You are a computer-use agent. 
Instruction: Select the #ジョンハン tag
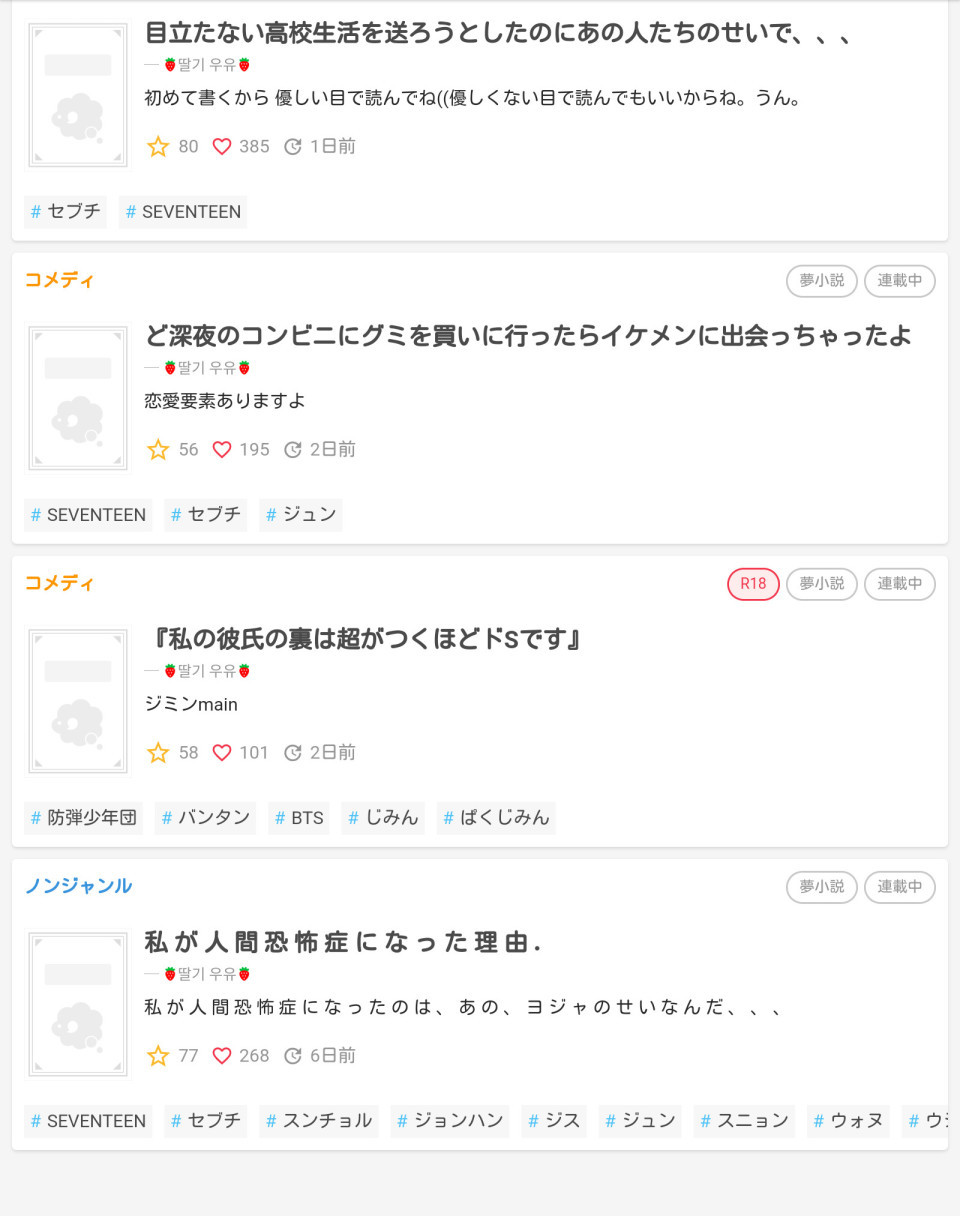click(450, 1121)
